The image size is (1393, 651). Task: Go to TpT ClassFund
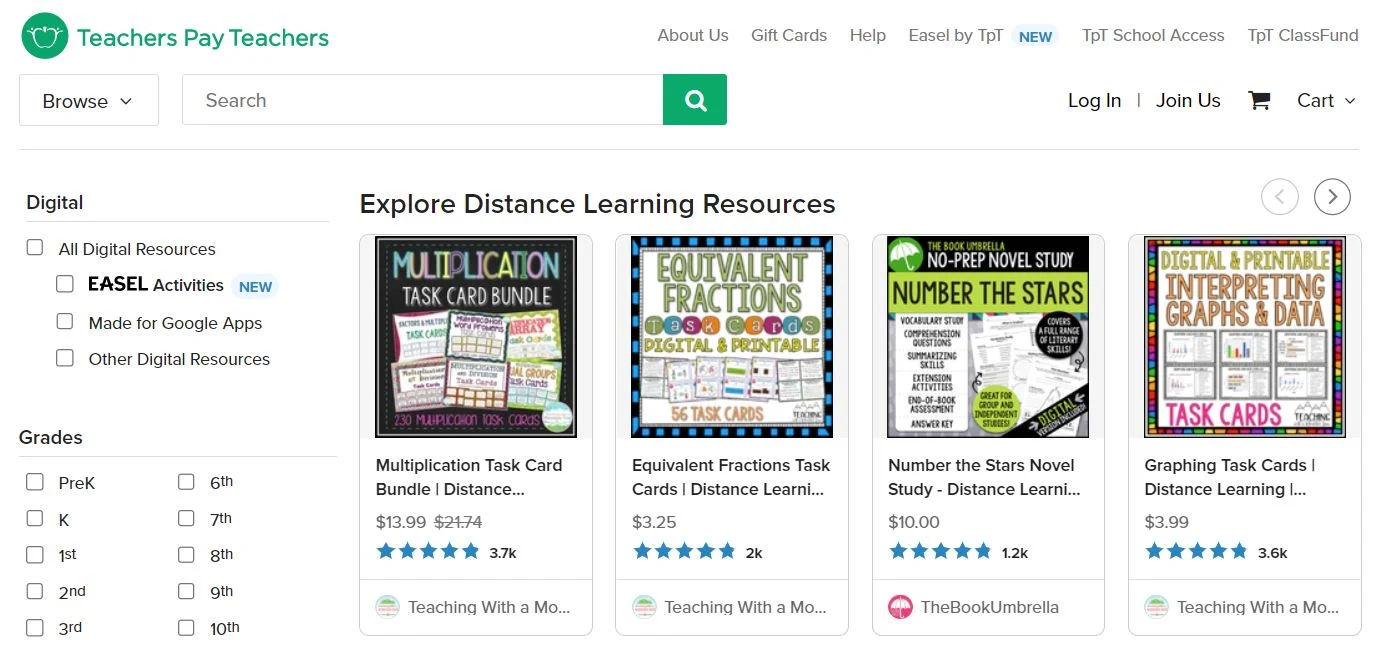tap(1303, 35)
